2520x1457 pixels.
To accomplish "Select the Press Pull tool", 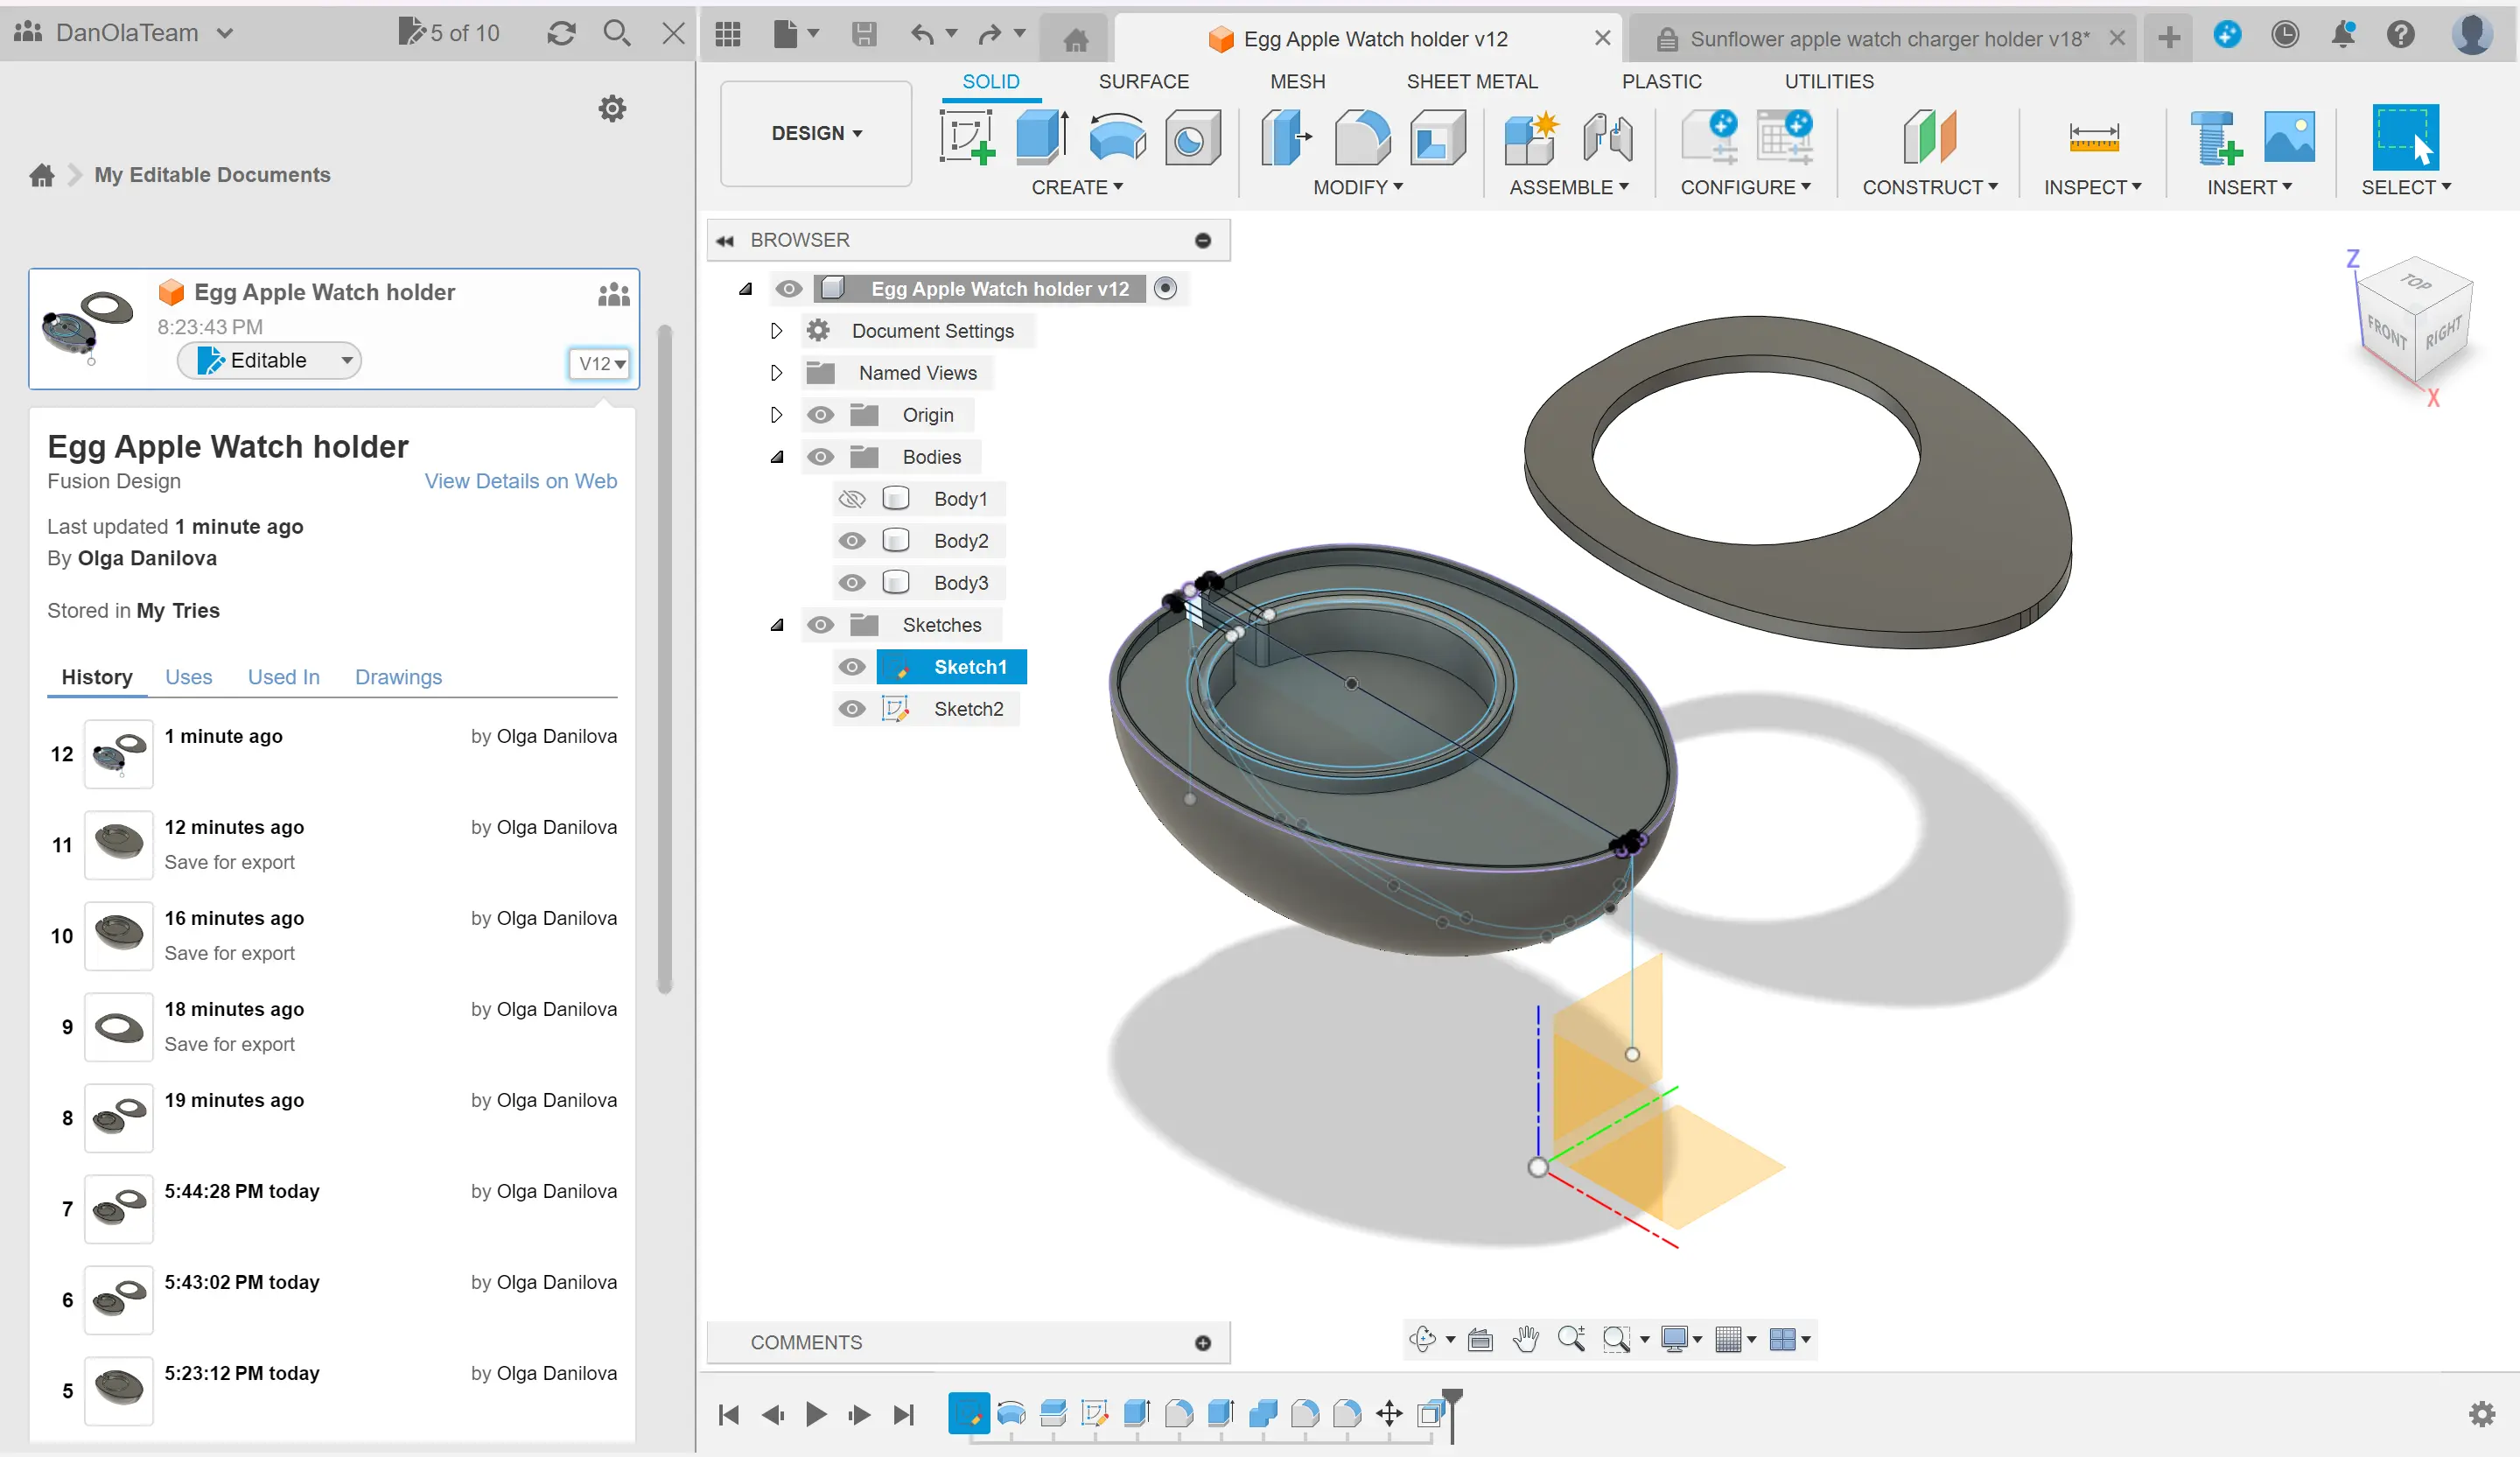I will tap(1286, 138).
